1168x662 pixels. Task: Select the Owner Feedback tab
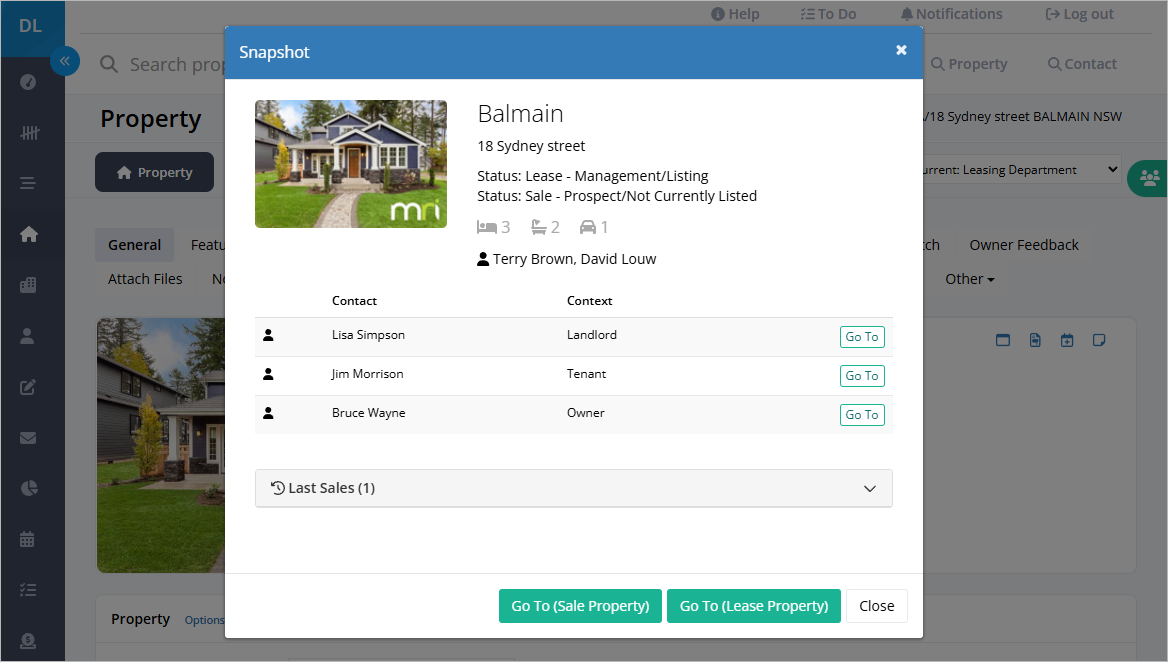click(1023, 245)
